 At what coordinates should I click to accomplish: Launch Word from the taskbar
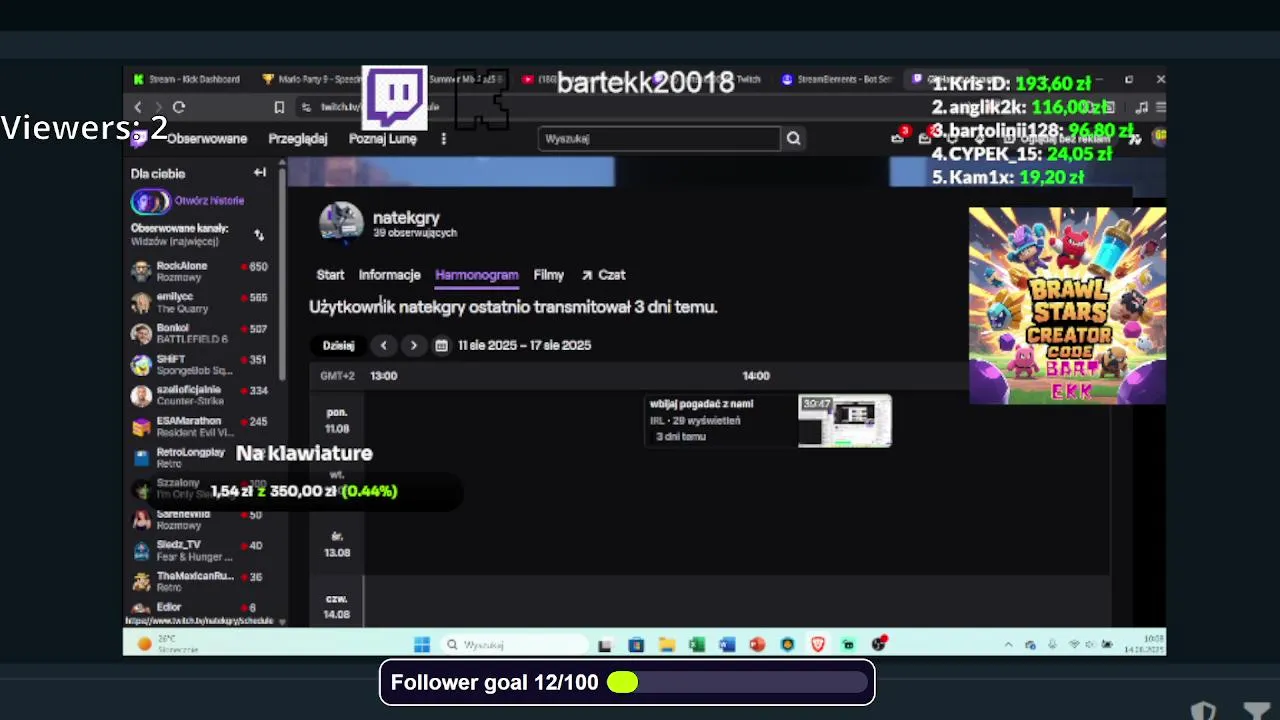coord(727,645)
